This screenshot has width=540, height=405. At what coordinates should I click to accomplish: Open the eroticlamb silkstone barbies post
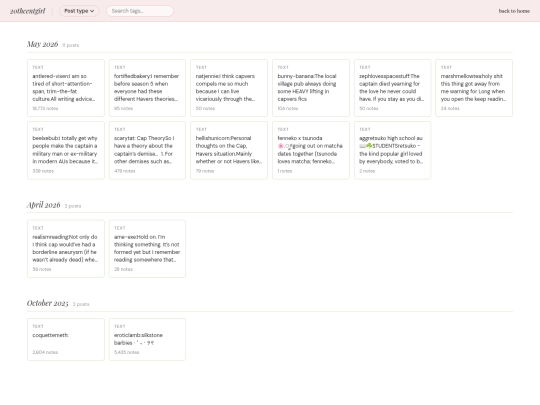[x=147, y=340]
